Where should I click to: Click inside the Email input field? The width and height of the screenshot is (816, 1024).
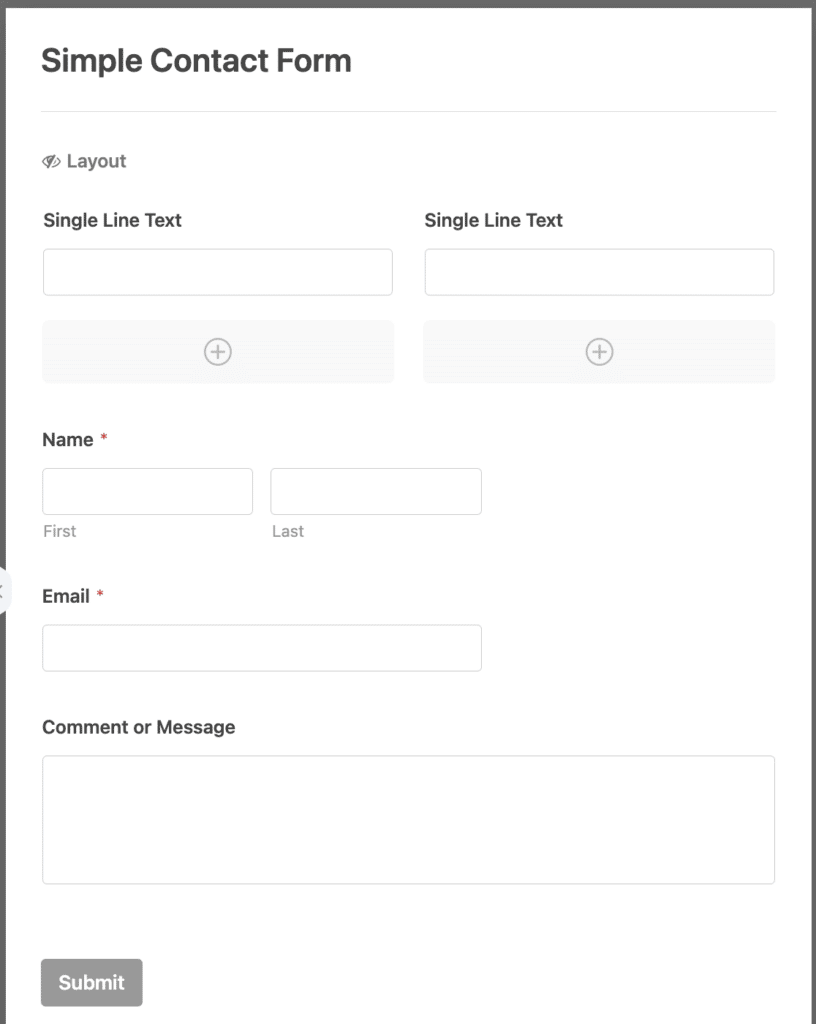pyautogui.click(x=262, y=648)
